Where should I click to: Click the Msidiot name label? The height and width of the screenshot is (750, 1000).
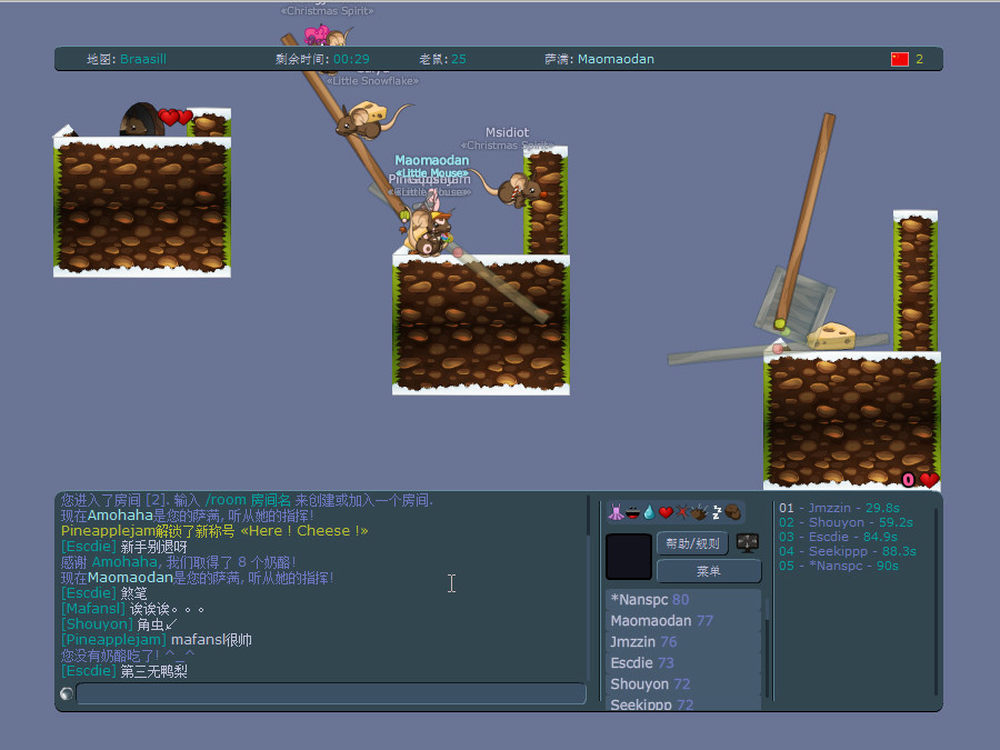(507, 133)
